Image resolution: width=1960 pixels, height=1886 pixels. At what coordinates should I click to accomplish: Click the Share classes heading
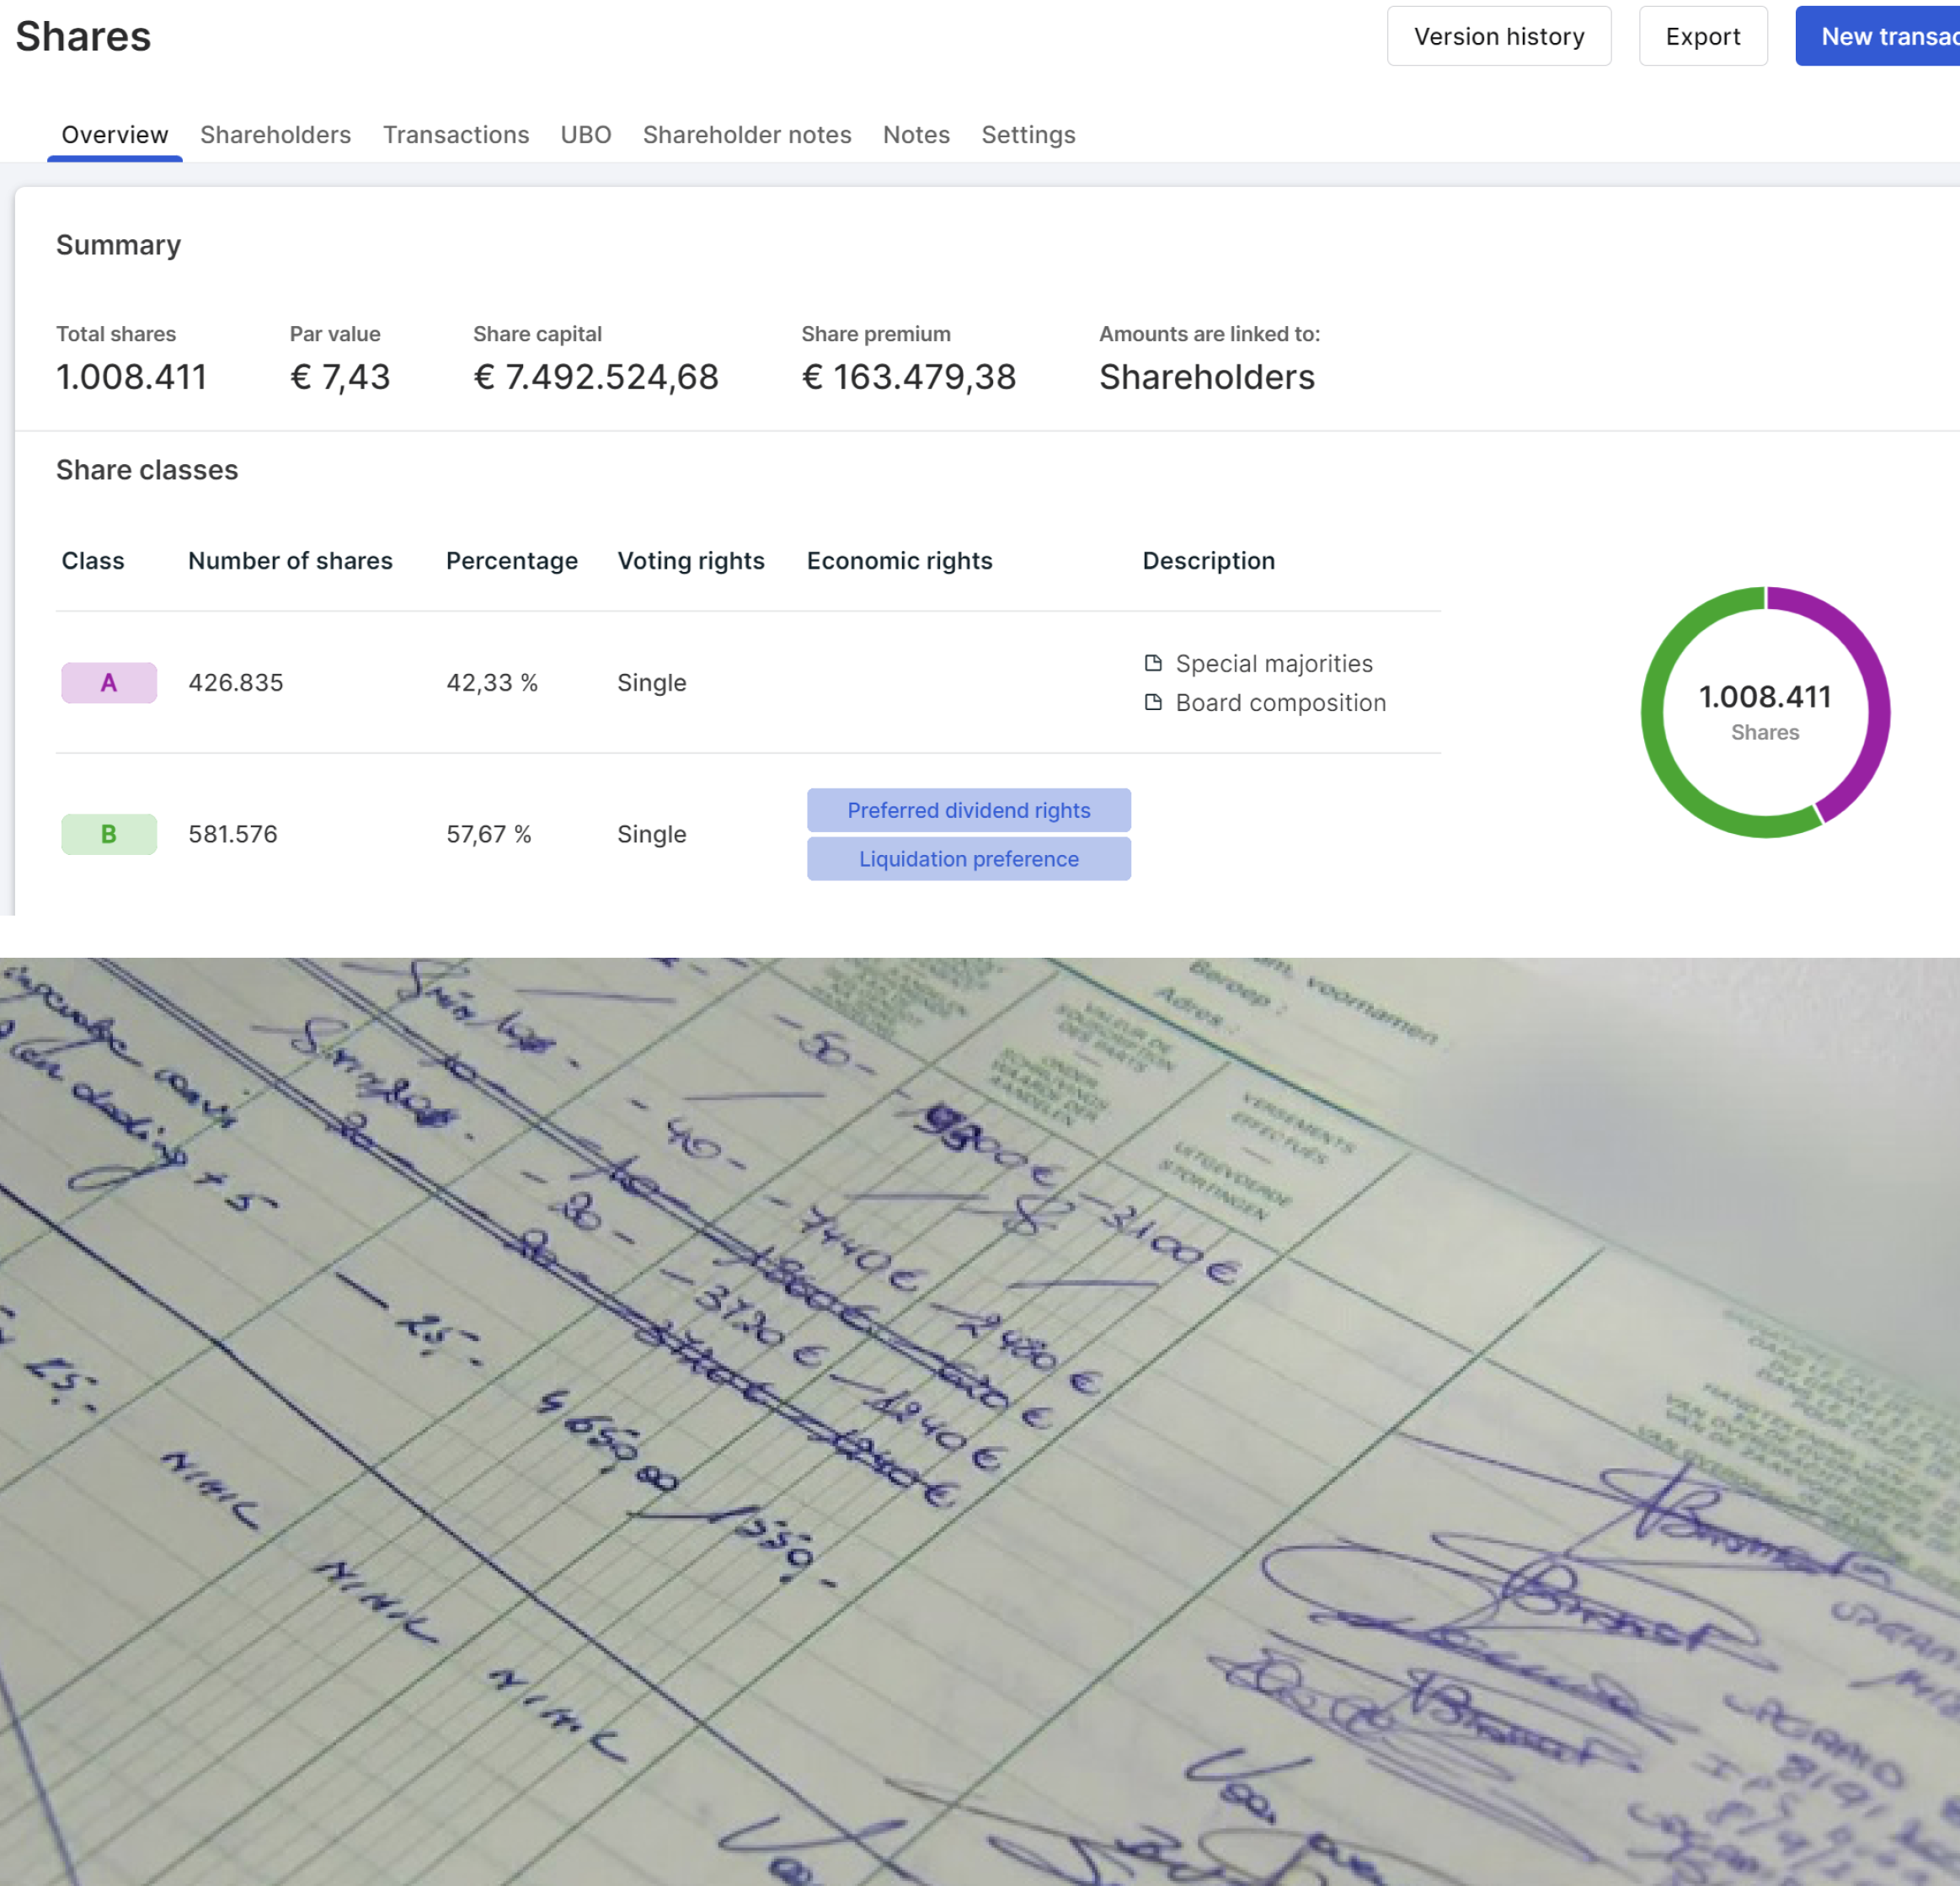pos(147,470)
